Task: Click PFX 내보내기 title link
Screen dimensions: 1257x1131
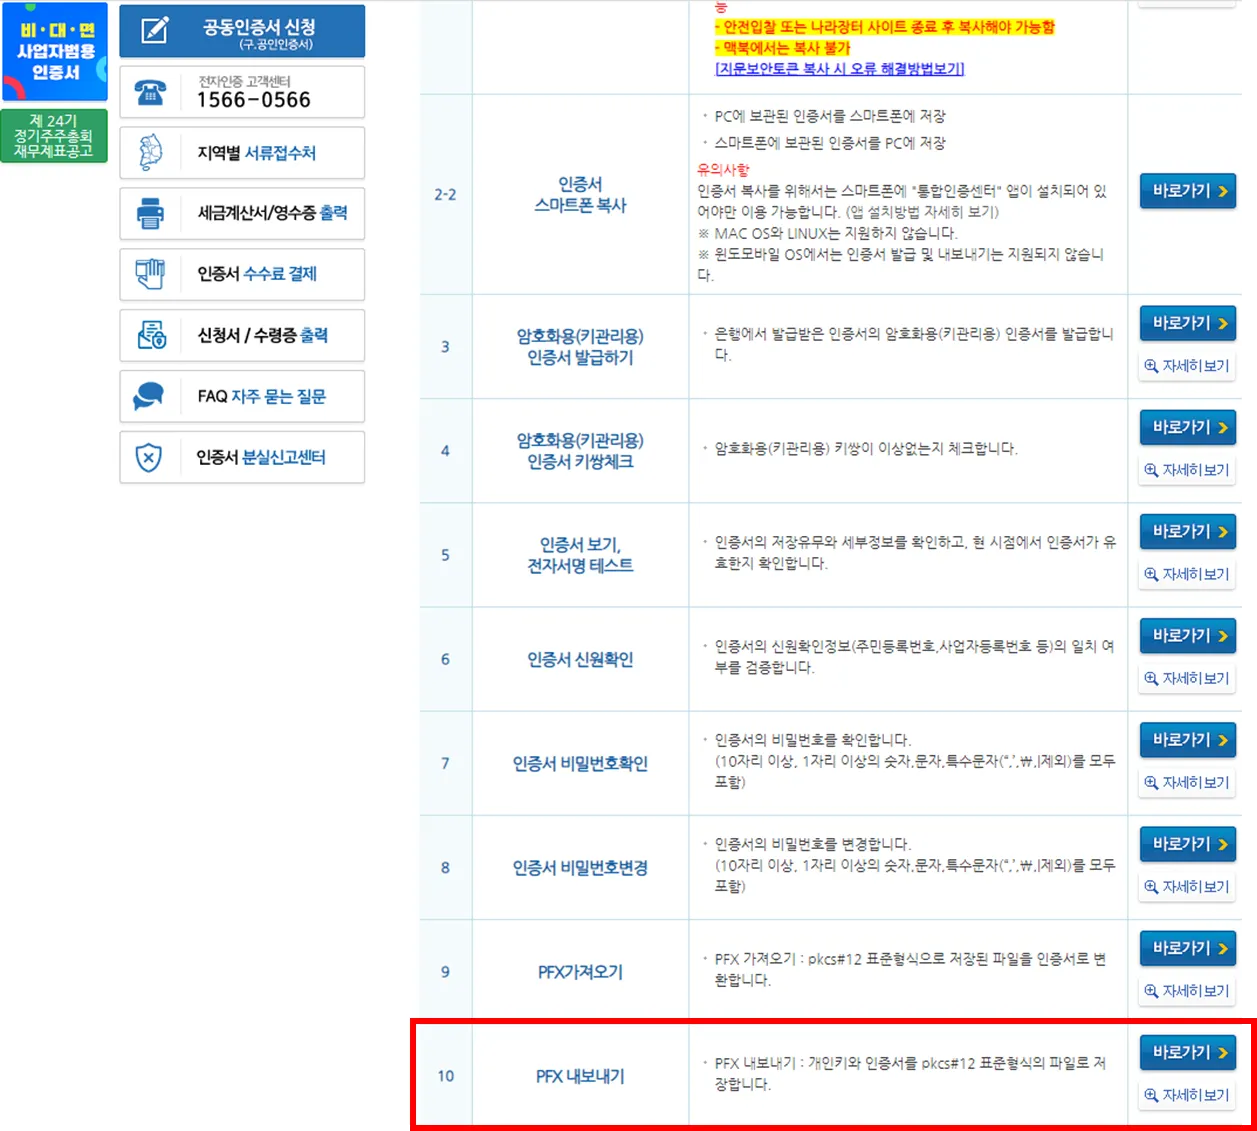Action: click(580, 1076)
